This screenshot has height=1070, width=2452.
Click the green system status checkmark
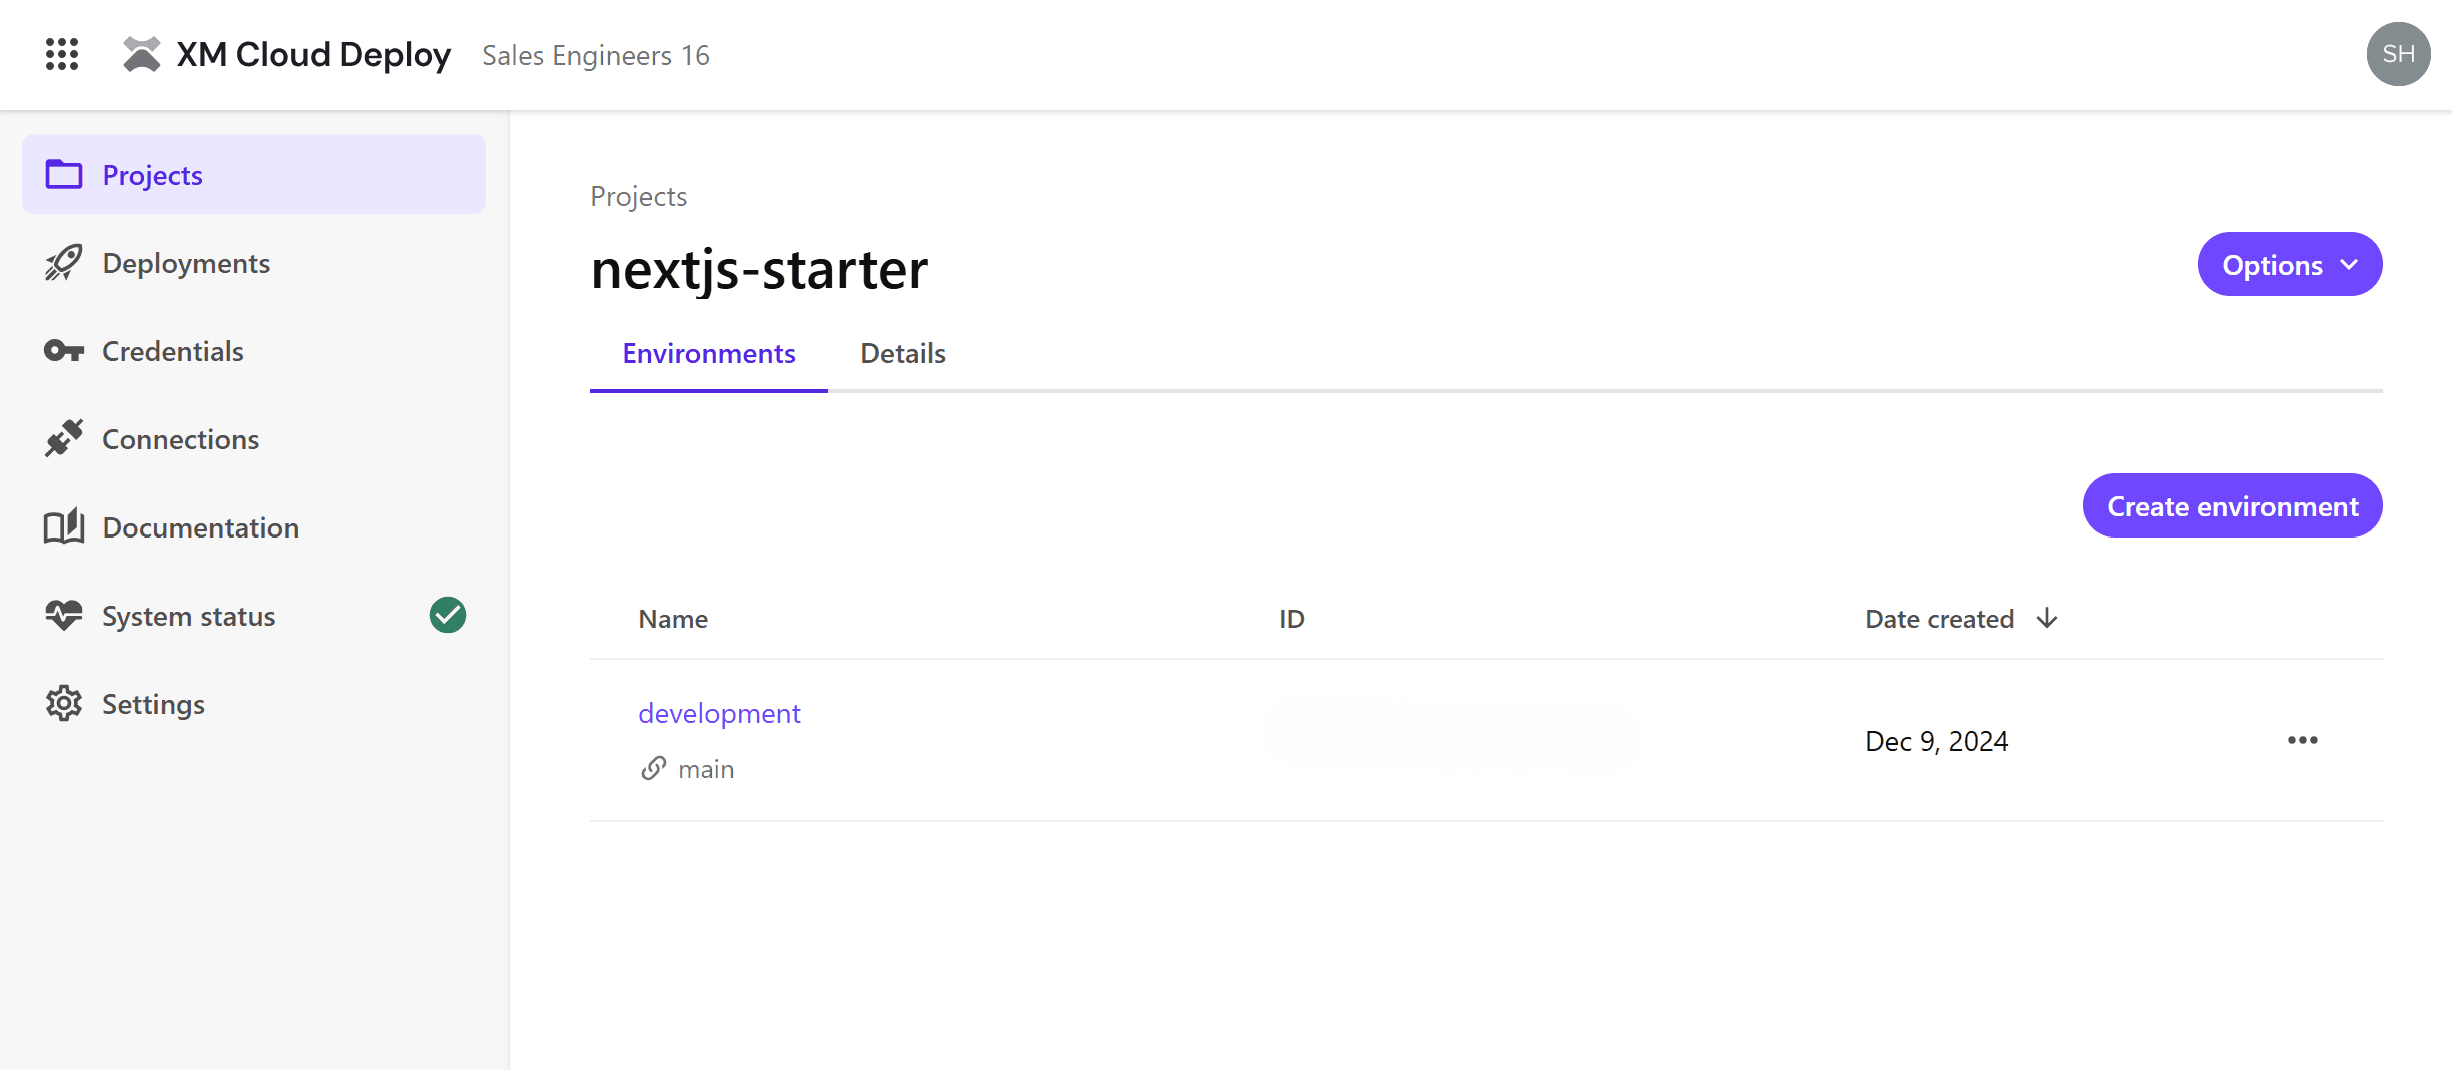pyautogui.click(x=448, y=615)
